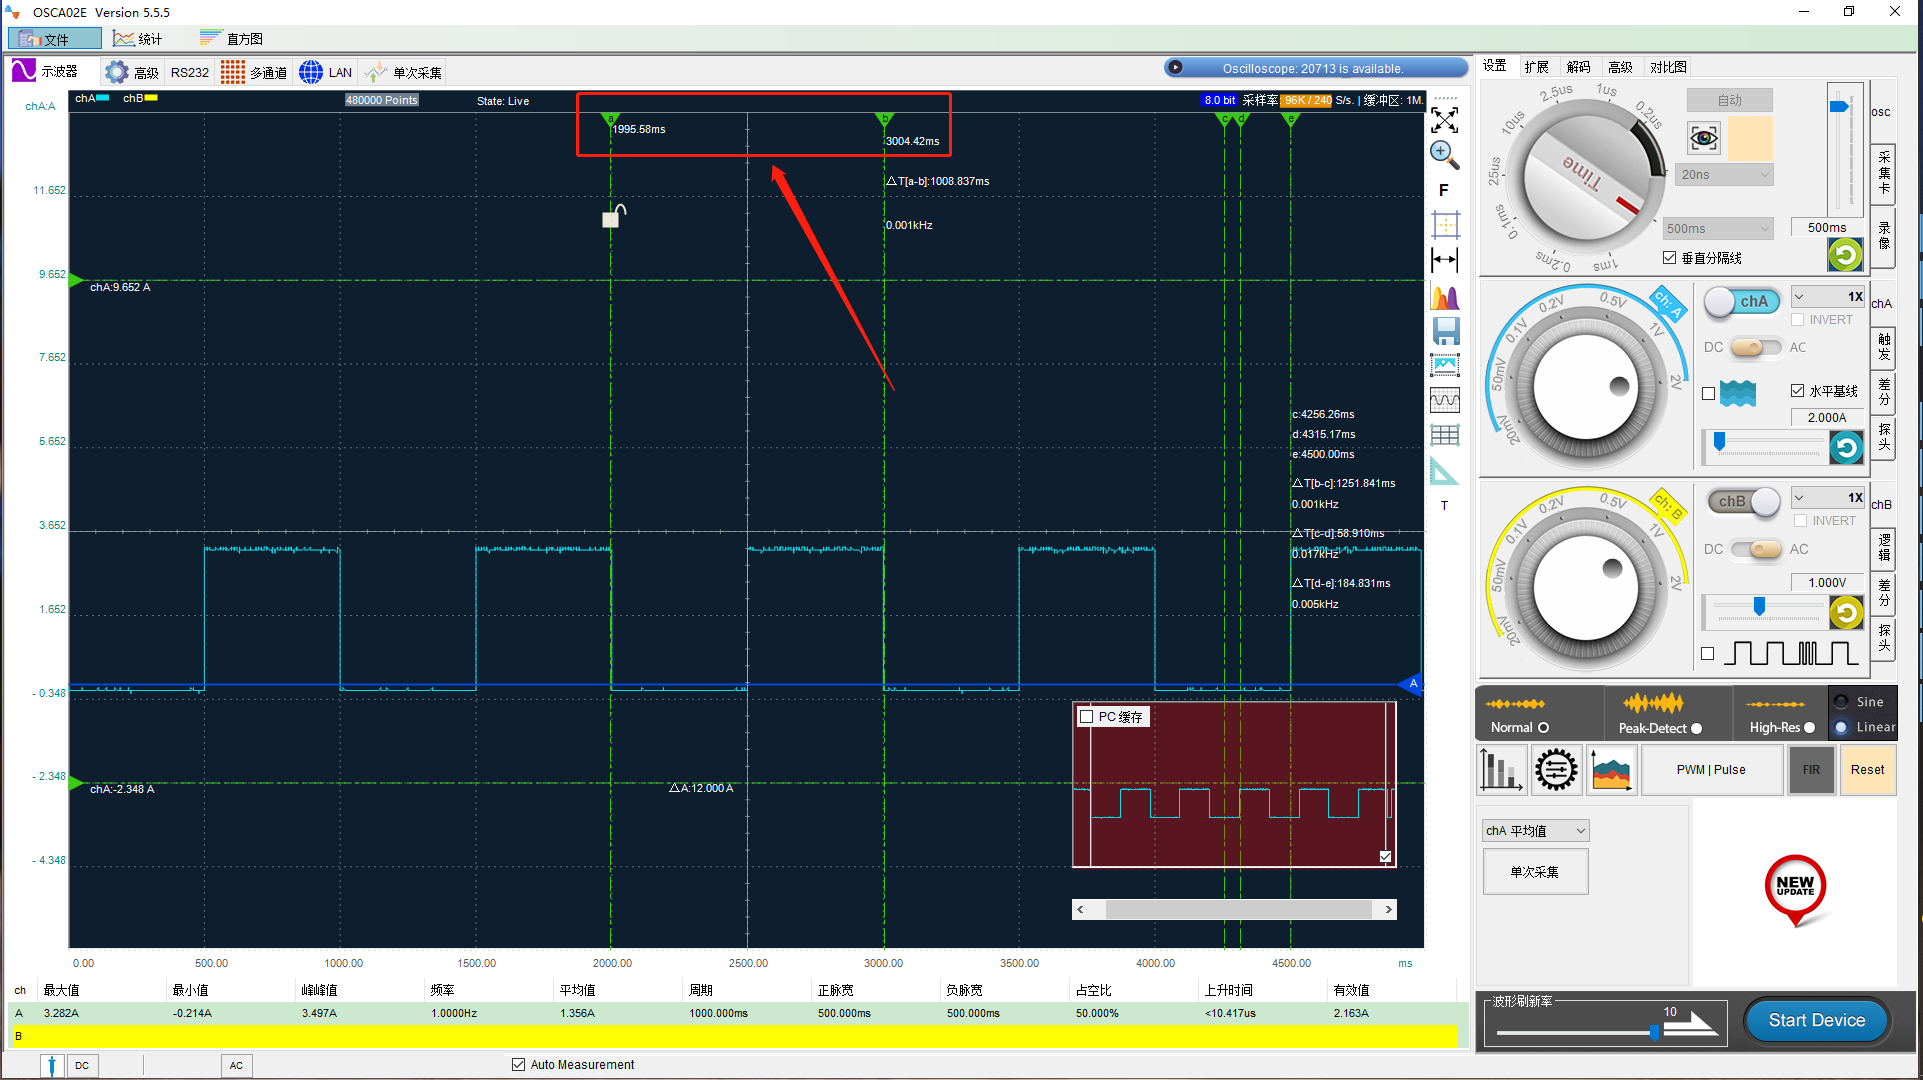Screen dimensions: 1923x1080
Task: Select the Peak-Detect radio option
Action: (x=1696, y=728)
